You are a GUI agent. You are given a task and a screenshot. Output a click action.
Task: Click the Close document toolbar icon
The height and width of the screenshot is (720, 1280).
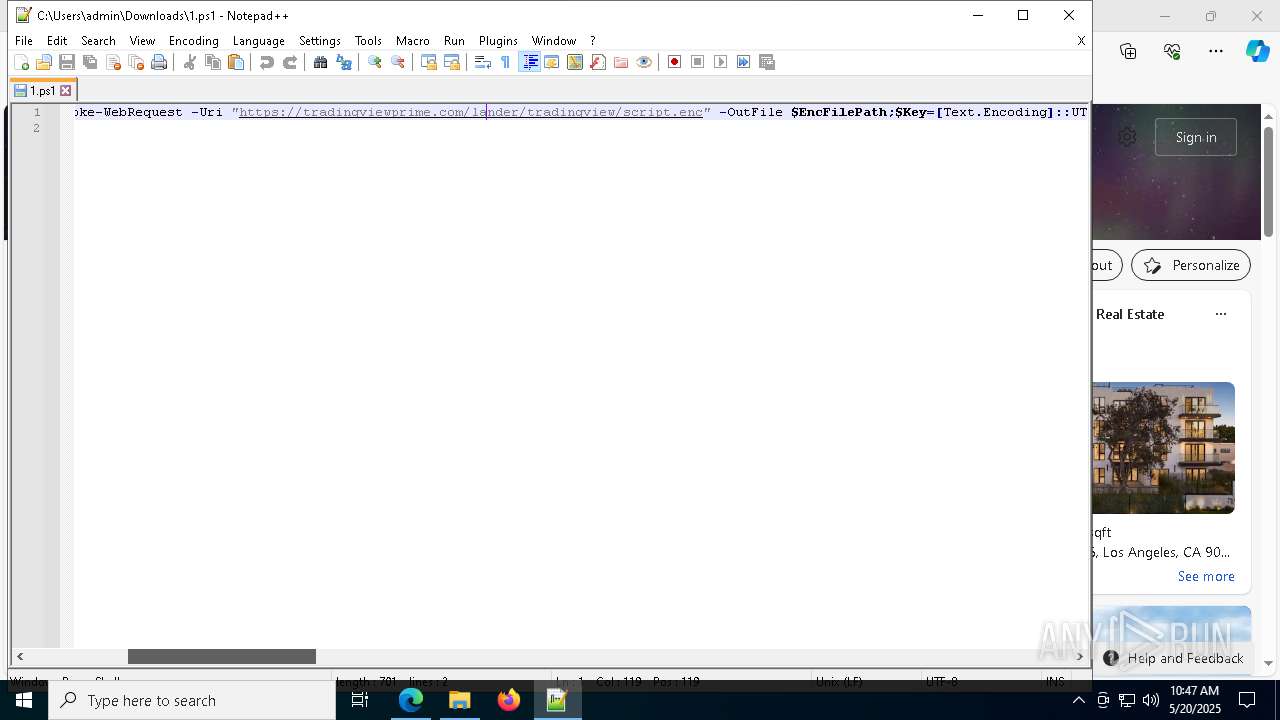click(113, 62)
